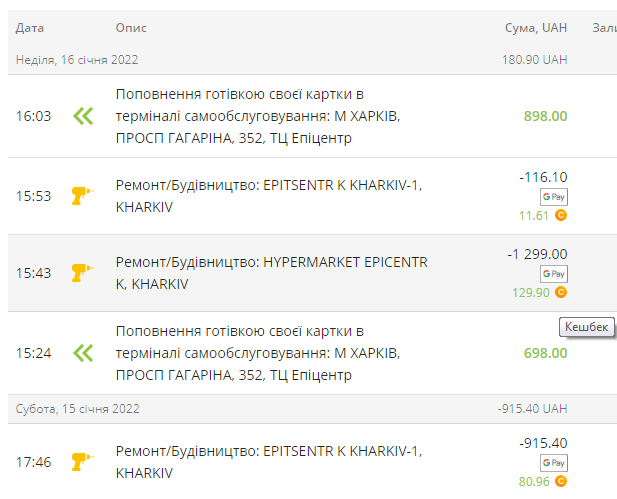The image size is (617, 499).
Task: Click the drill icon for the 15:43 transaction
Action: [82, 272]
